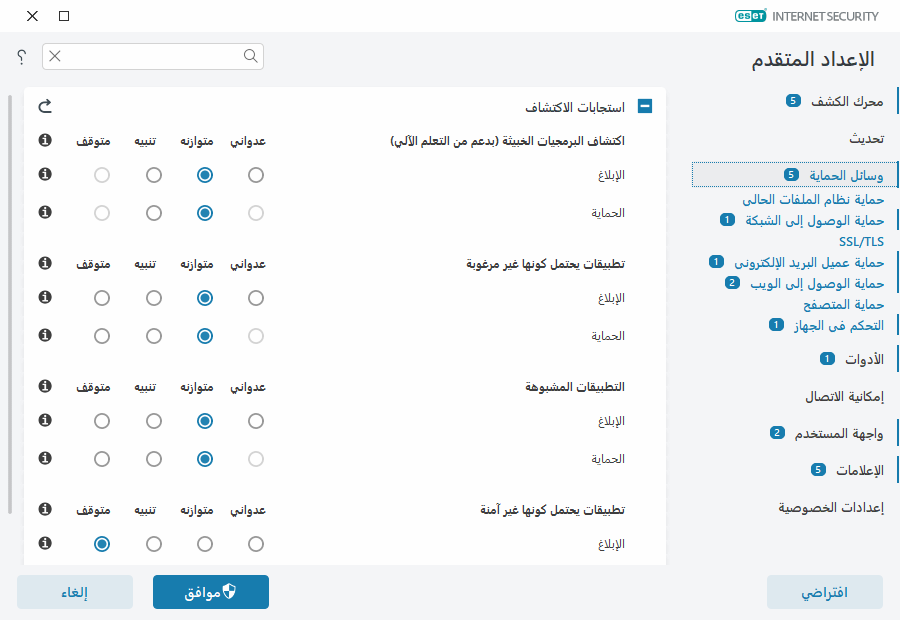Click the إلغاء button
The height and width of the screenshot is (620, 900).
click(x=74, y=591)
